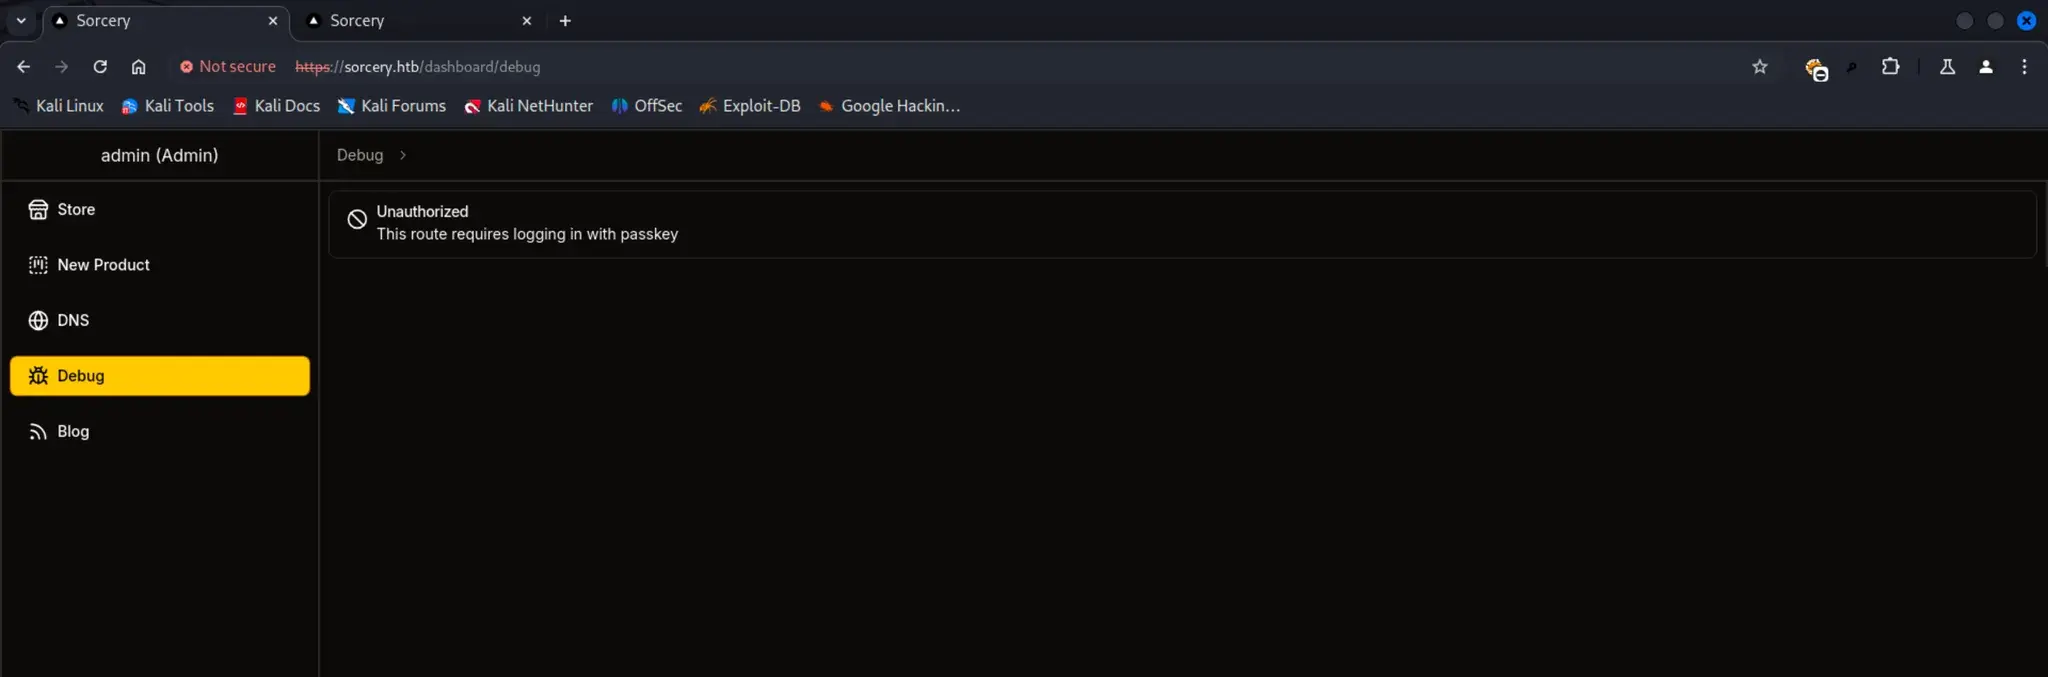The width and height of the screenshot is (2048, 677).
Task: Bookmark this page with the star
Action: coord(1760,67)
